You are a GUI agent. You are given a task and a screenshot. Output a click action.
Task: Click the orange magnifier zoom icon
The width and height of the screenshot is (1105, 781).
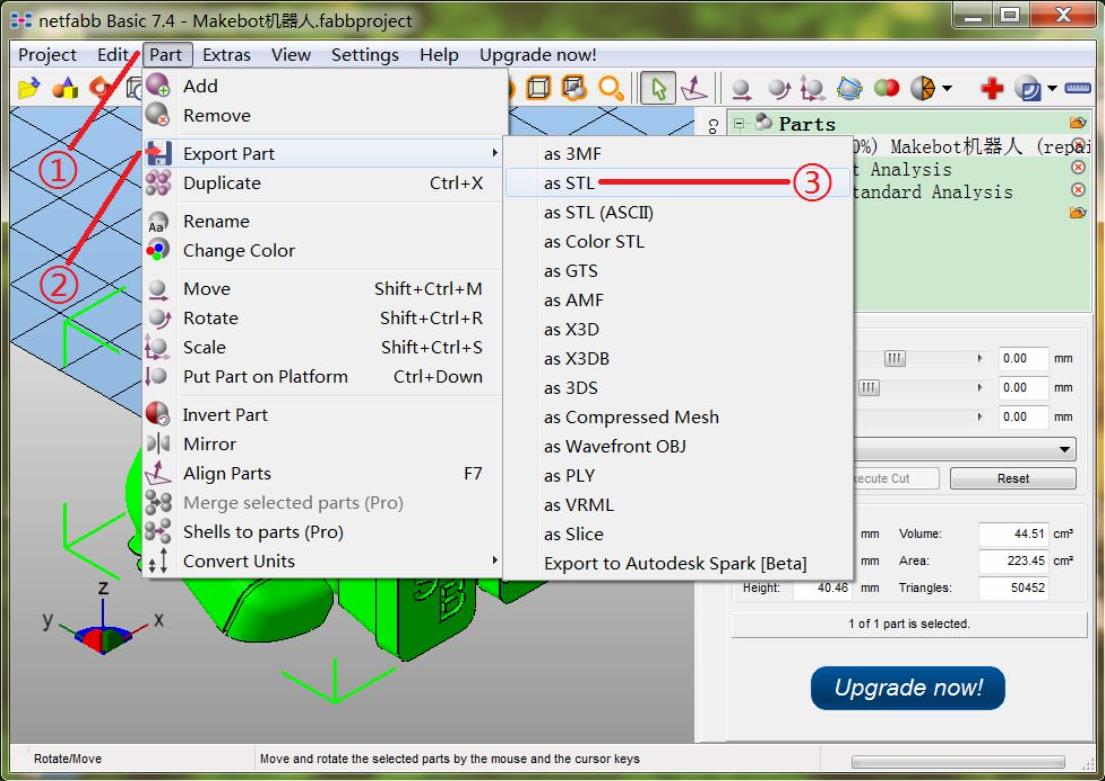pyautogui.click(x=611, y=88)
